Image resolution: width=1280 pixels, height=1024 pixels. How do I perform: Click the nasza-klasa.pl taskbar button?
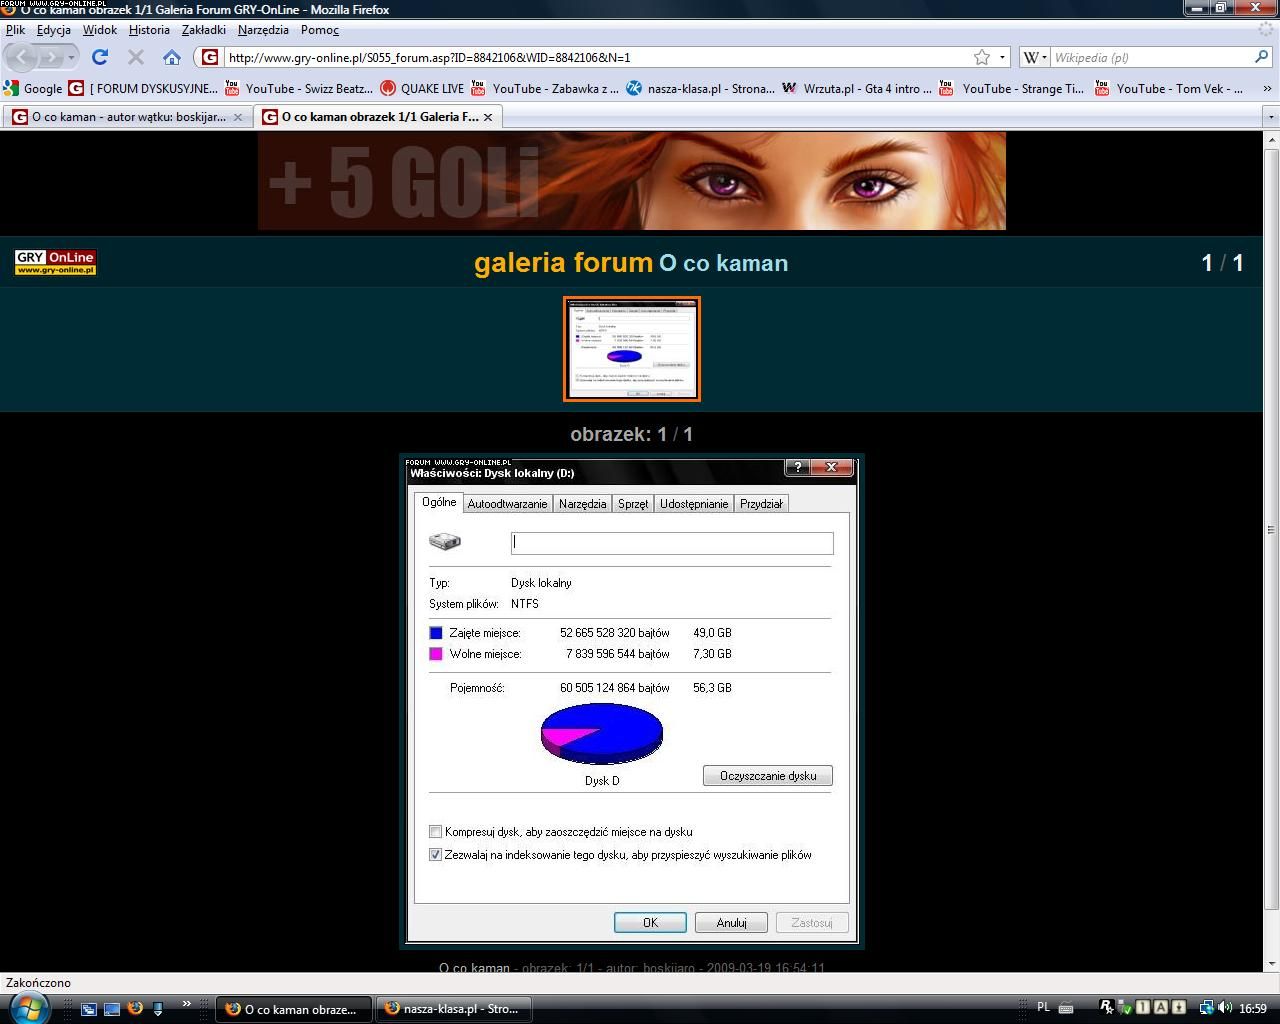(x=452, y=1009)
